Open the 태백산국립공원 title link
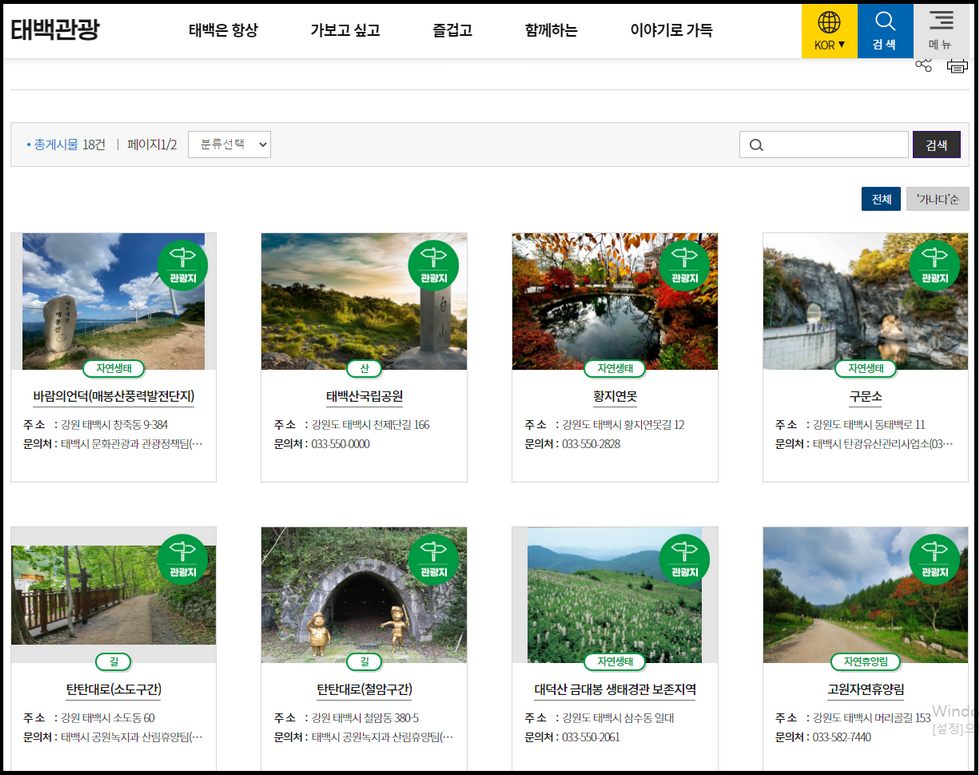This screenshot has width=979, height=775. [x=364, y=396]
